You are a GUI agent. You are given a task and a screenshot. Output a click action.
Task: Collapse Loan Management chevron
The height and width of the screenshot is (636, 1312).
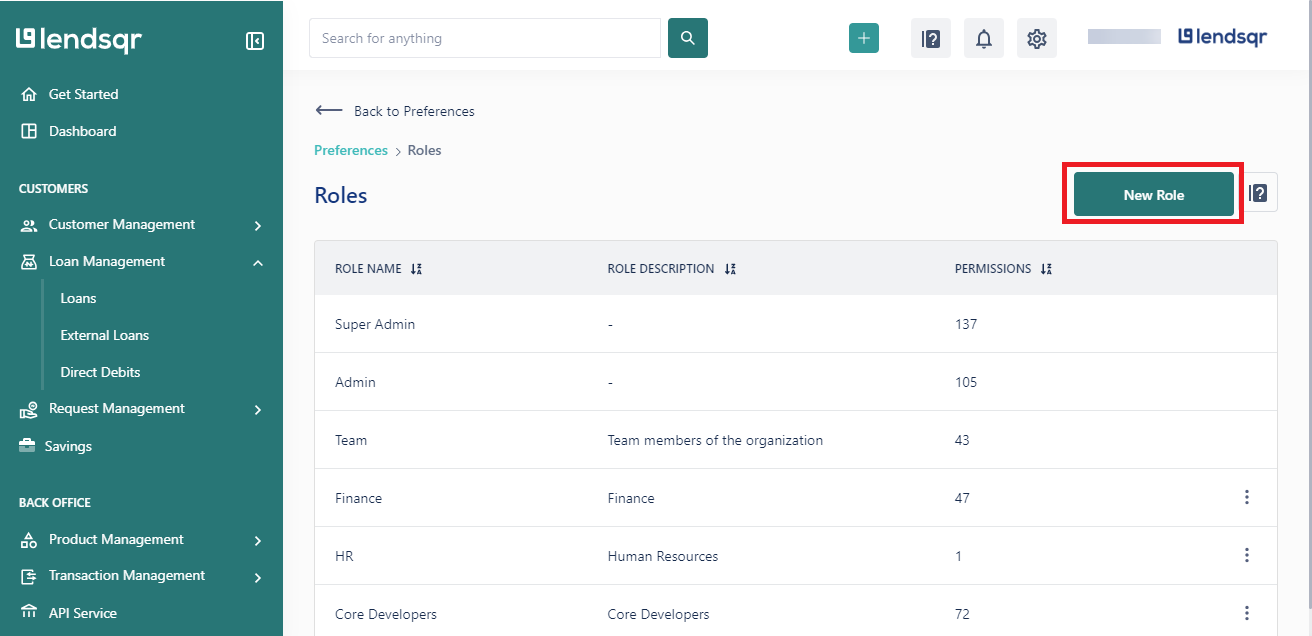[258, 263]
